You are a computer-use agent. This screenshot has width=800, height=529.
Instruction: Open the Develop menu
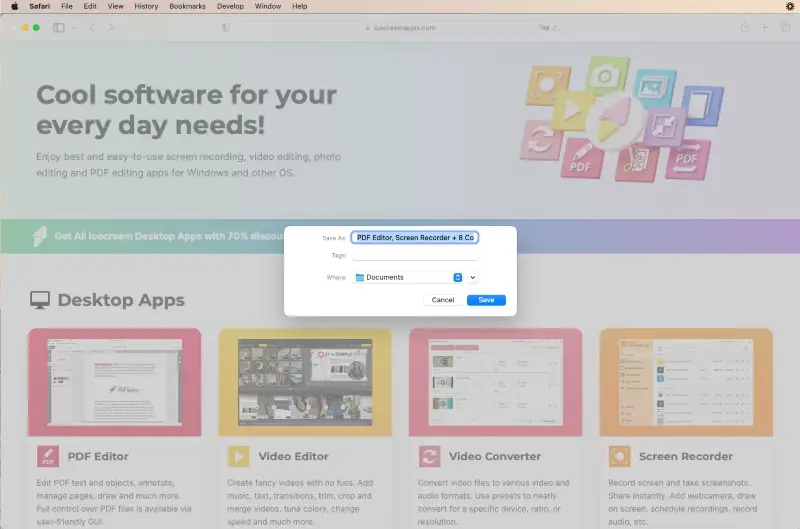230,6
